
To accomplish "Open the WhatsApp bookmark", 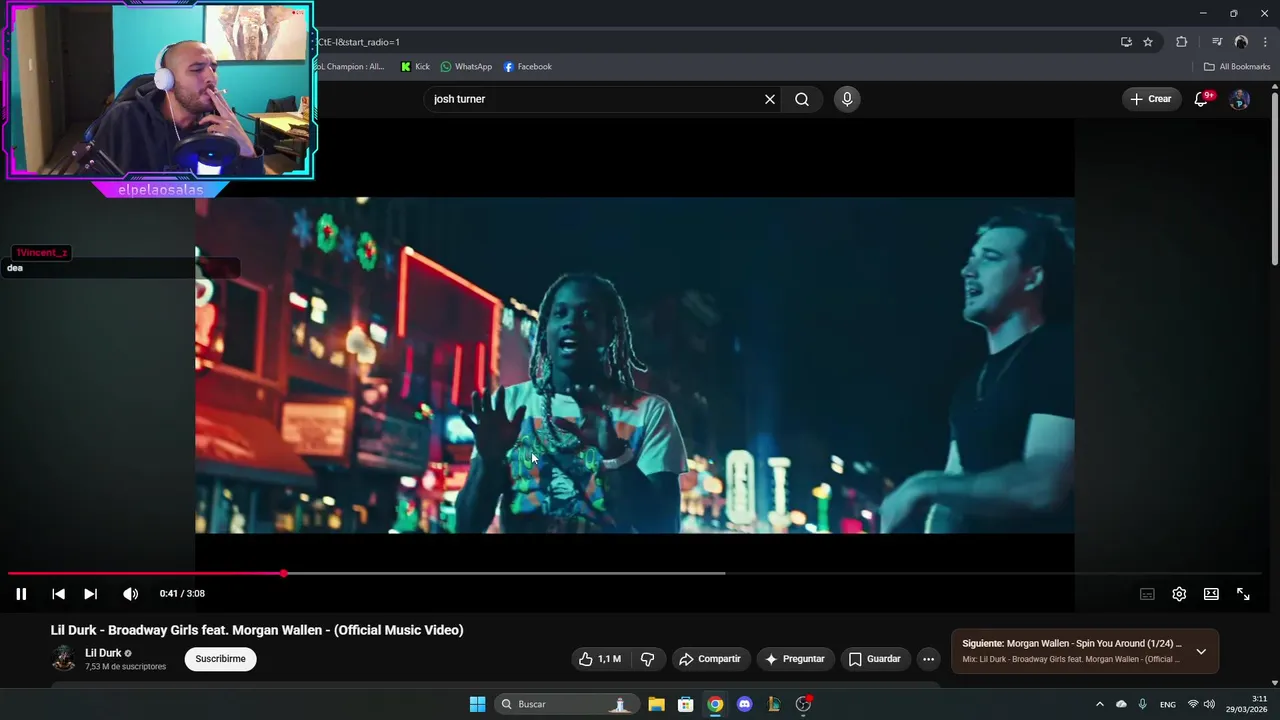I will point(466,67).
